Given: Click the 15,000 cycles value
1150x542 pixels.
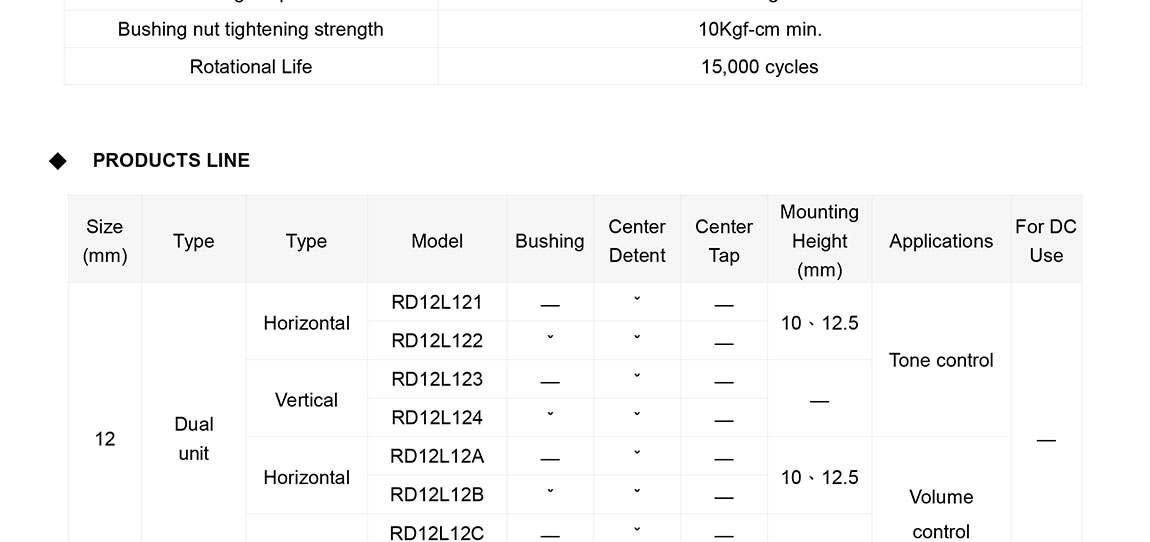Looking at the screenshot, I should pos(760,67).
